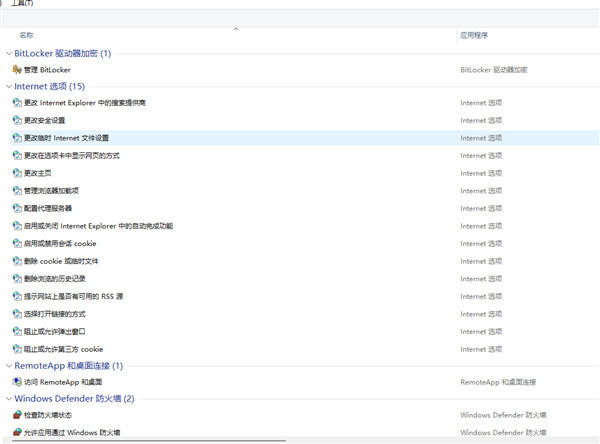Screen dimensions: 600x444
Task: Click the icon for 更改临时 Internet 文件设置
Action: click(17, 138)
